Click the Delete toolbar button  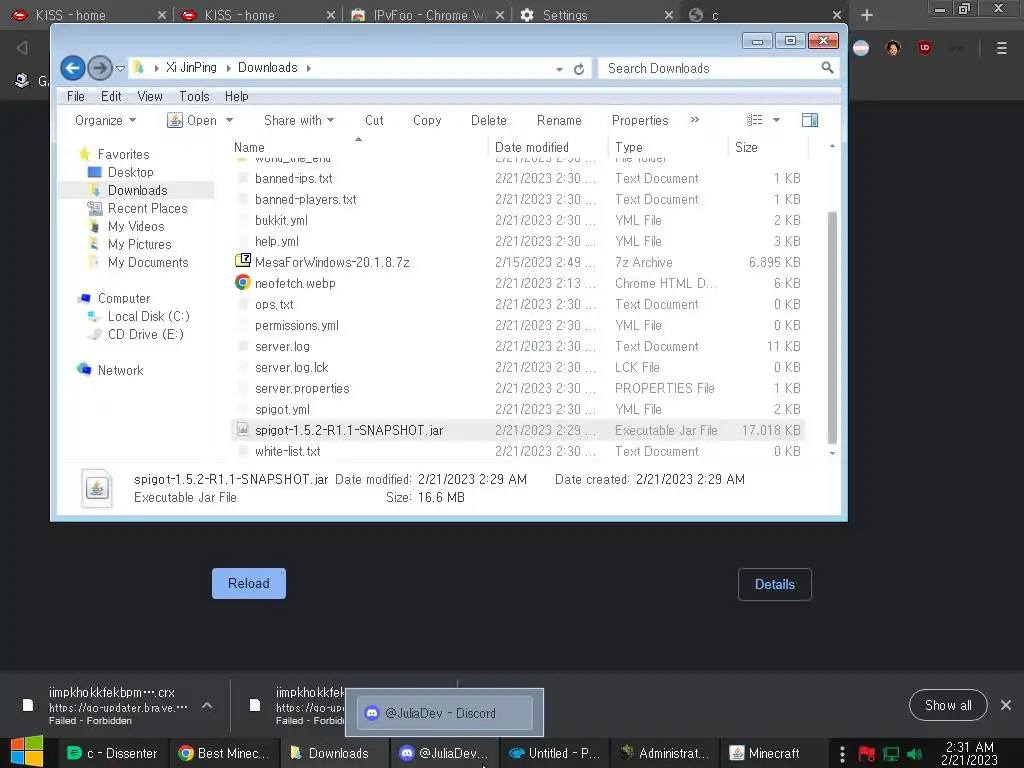point(488,120)
